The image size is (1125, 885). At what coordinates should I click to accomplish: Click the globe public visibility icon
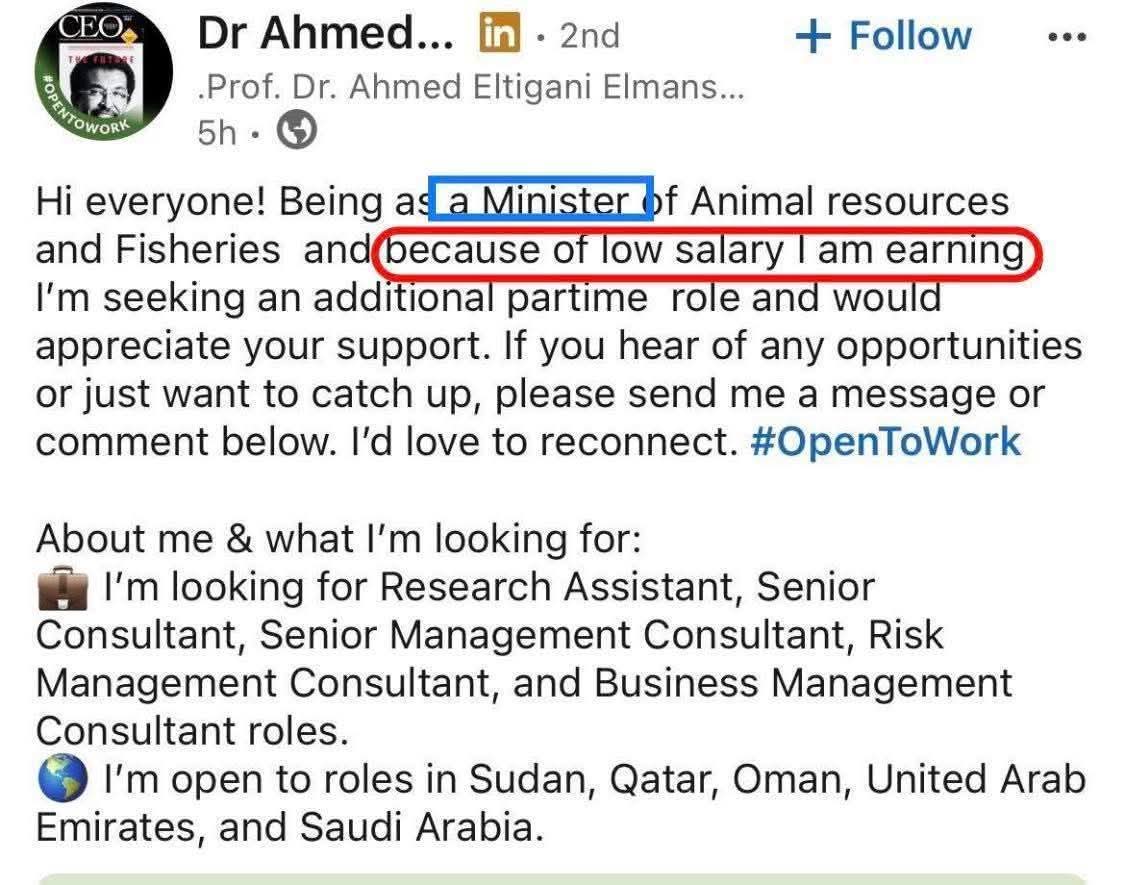[x=296, y=131]
